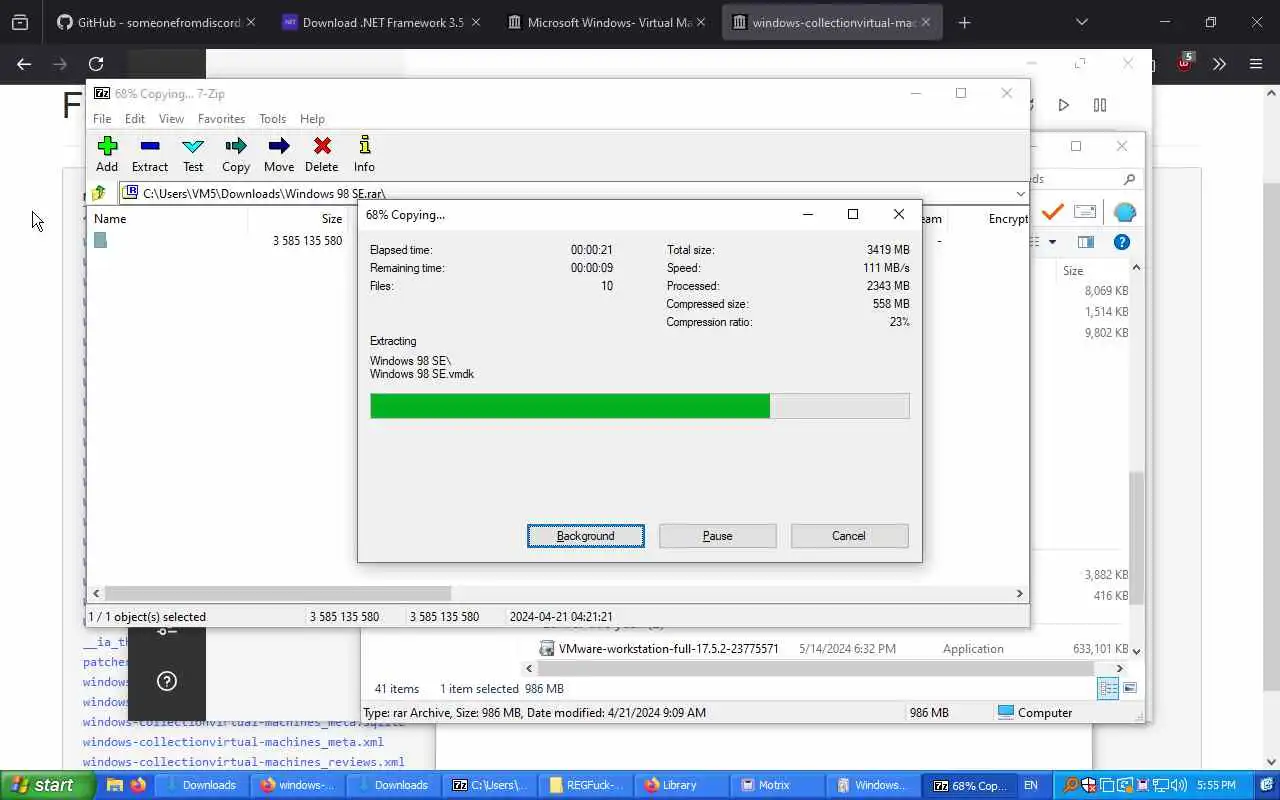
Task: Click the EN language indicator on taskbar
Action: tap(1031, 785)
